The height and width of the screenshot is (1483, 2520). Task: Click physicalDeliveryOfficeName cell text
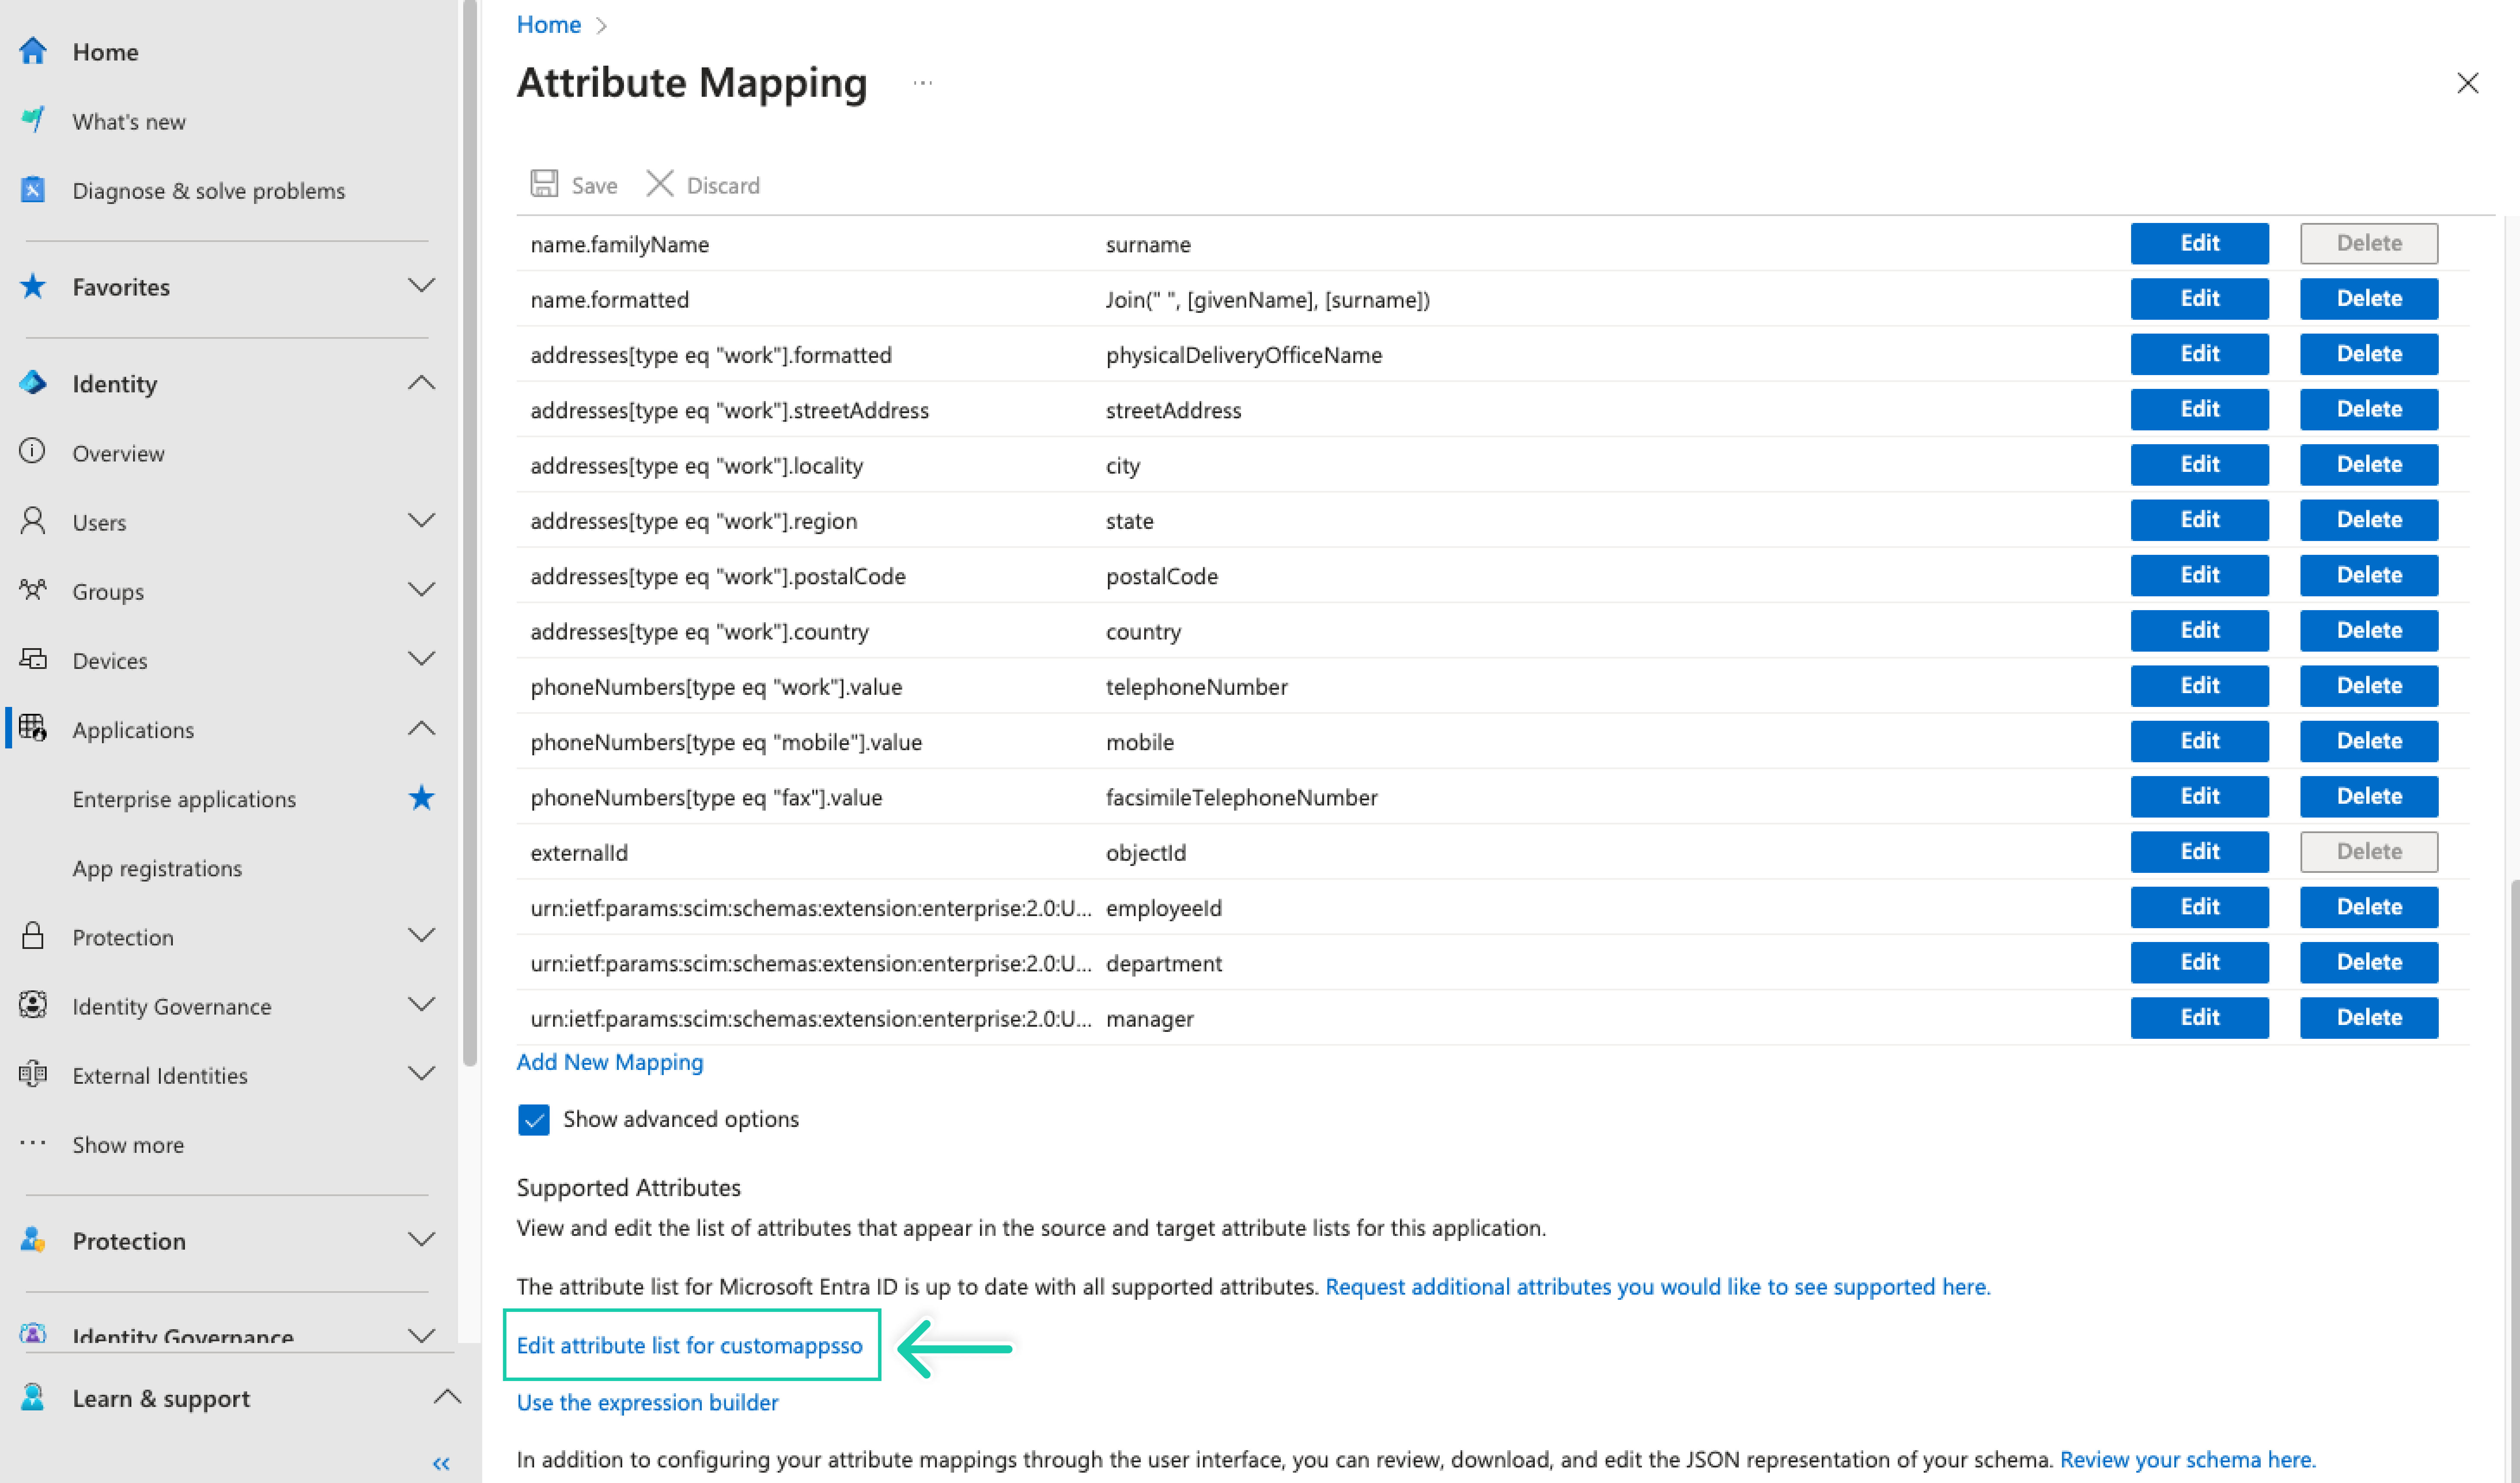(1243, 355)
